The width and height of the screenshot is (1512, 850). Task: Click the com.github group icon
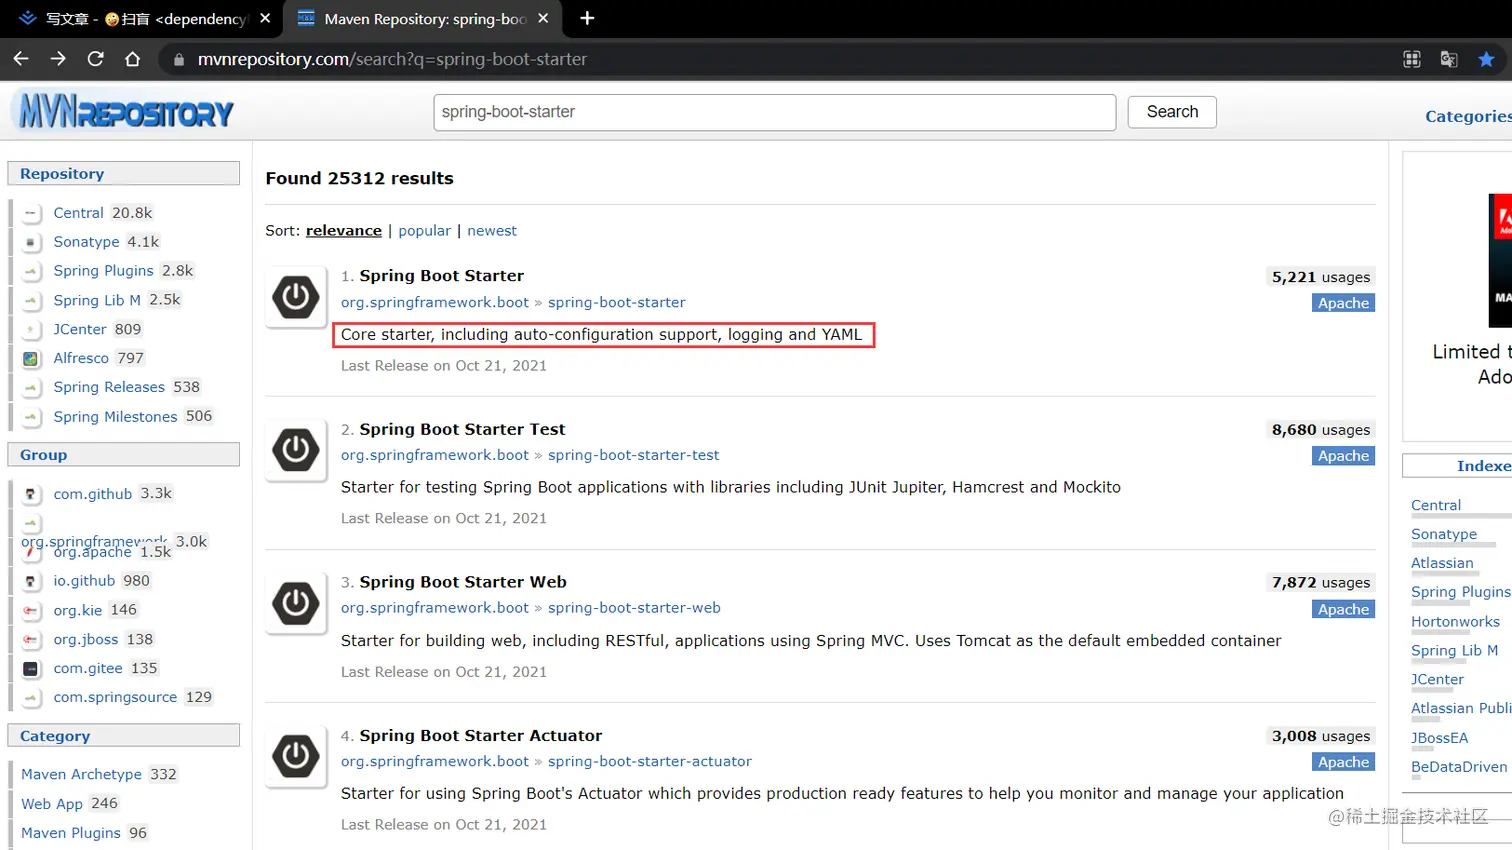point(31,494)
